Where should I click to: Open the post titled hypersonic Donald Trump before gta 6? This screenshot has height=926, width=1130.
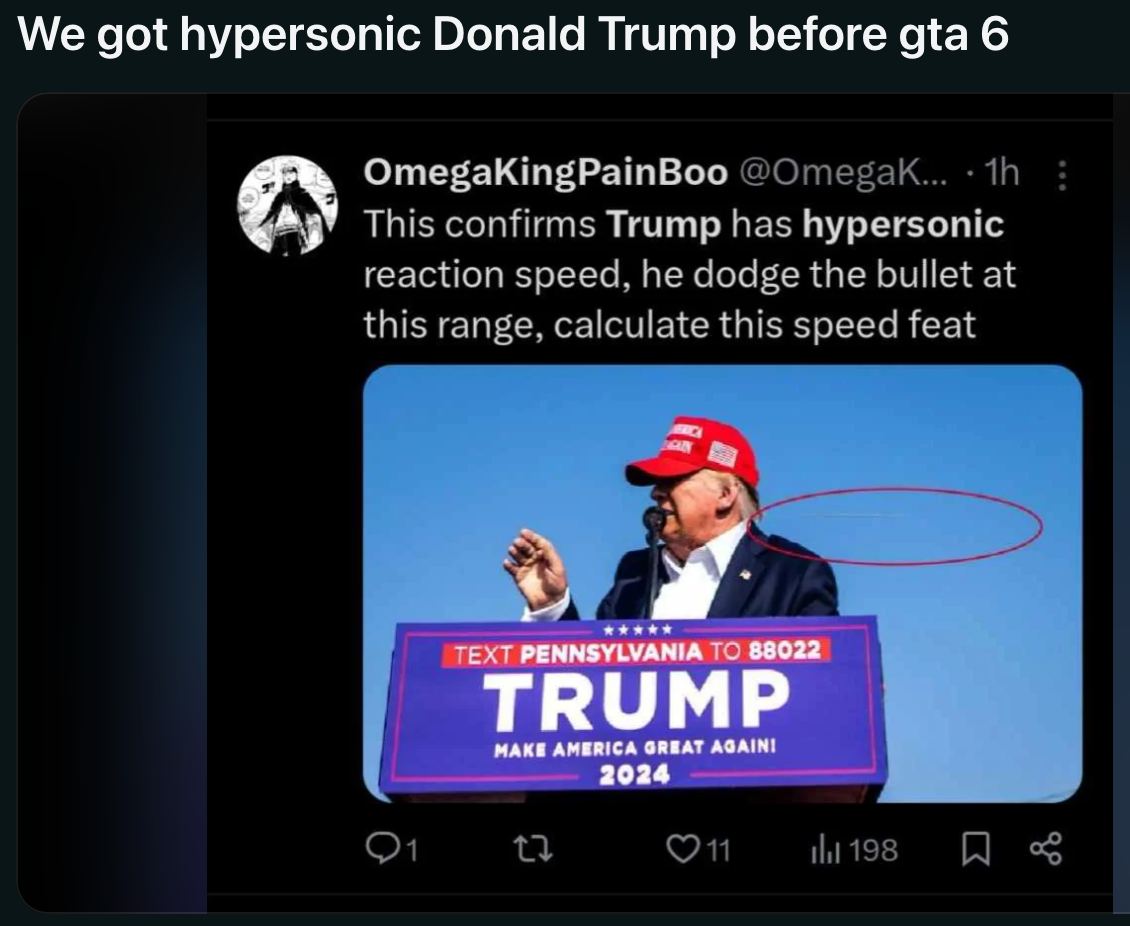(512, 33)
